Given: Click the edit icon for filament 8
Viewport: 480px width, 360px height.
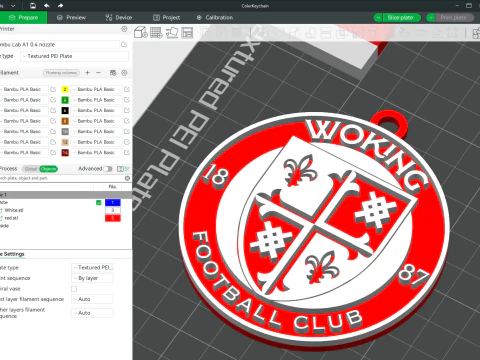Looking at the screenshot, I should [x=127, y=121].
